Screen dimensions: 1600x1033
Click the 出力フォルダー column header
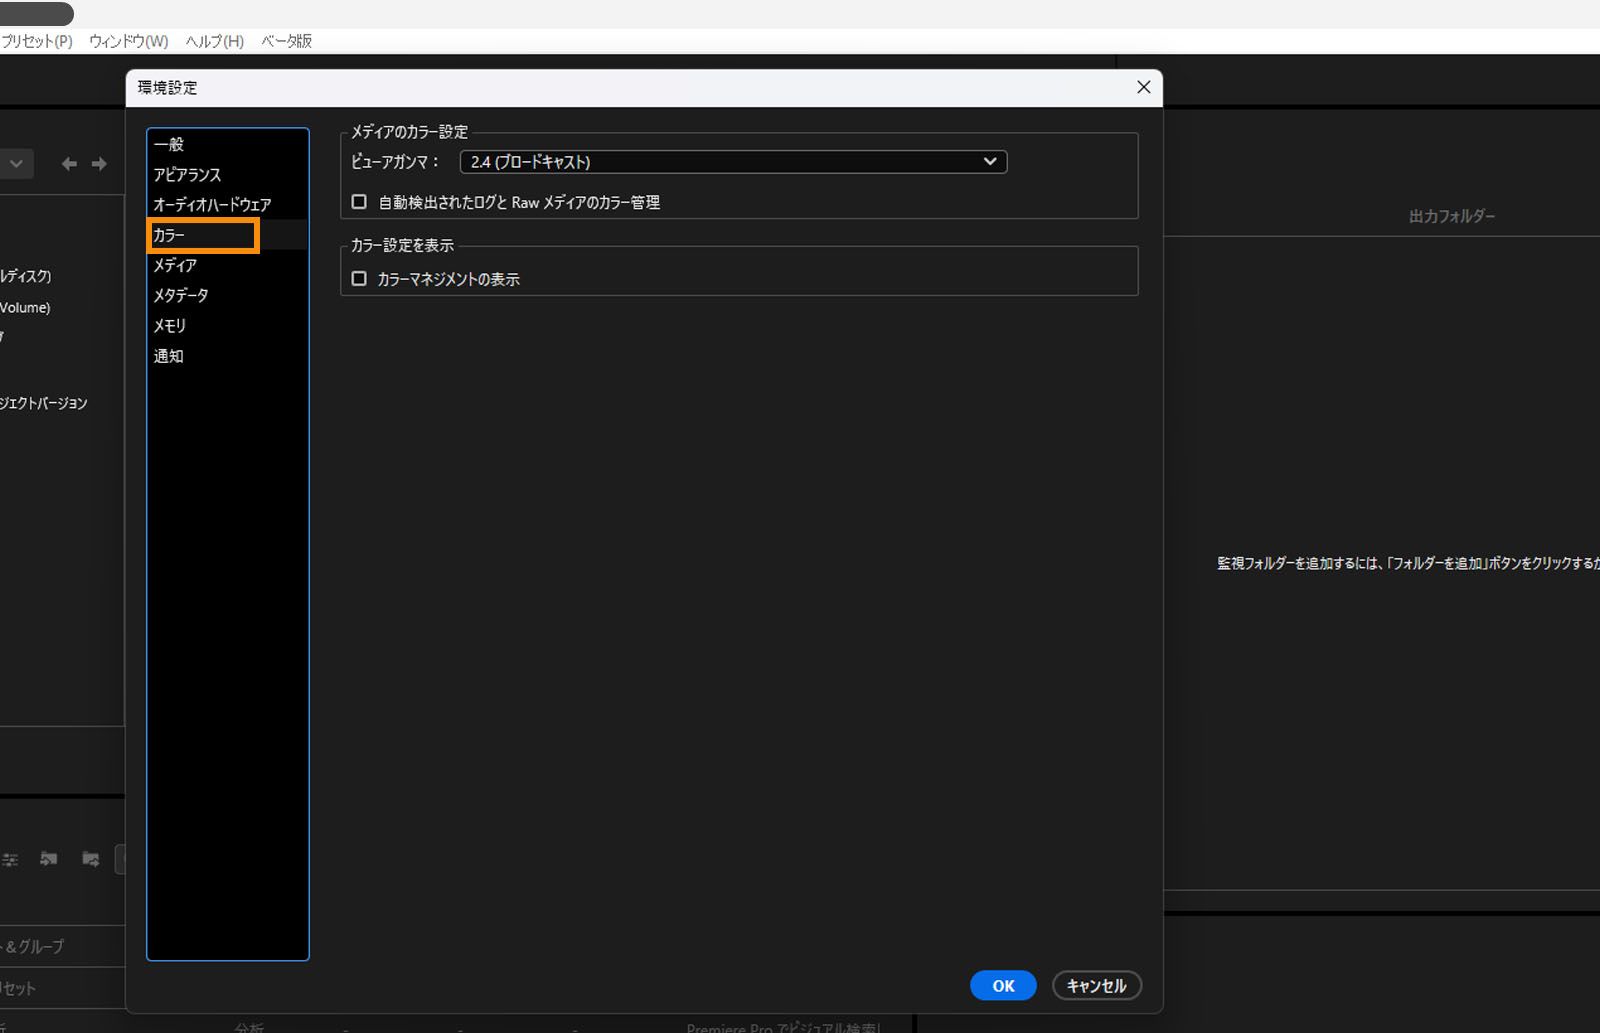tap(1452, 216)
